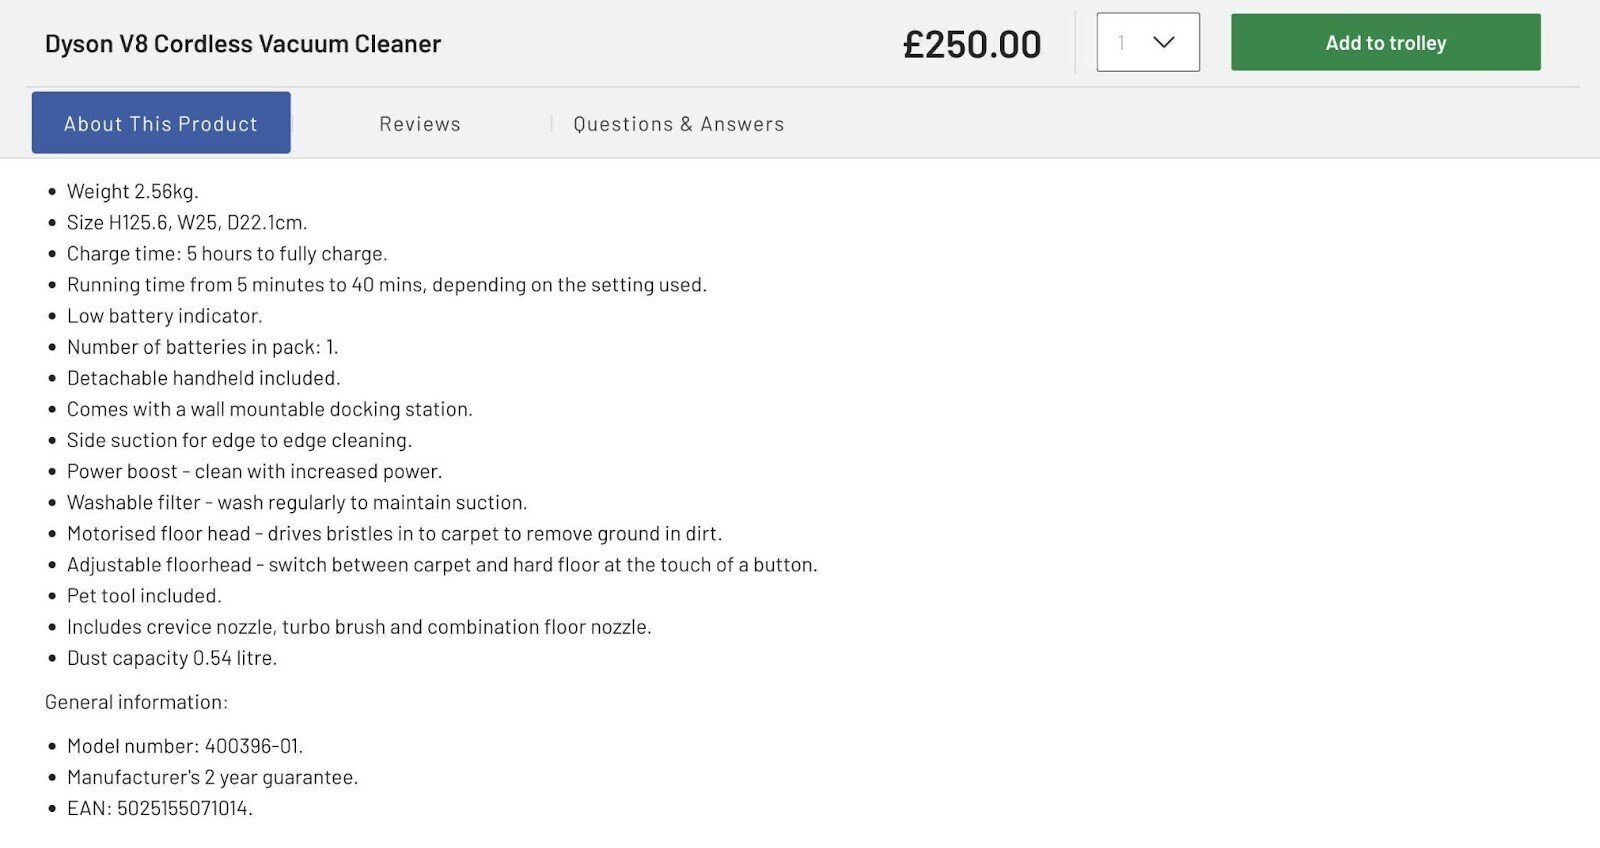Select the Washable filter bullet item
The image size is (1600, 848).
point(296,502)
